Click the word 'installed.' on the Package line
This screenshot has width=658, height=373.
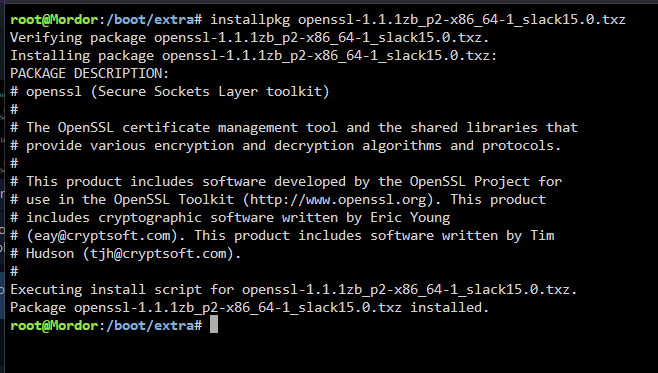pyautogui.click(x=449, y=308)
